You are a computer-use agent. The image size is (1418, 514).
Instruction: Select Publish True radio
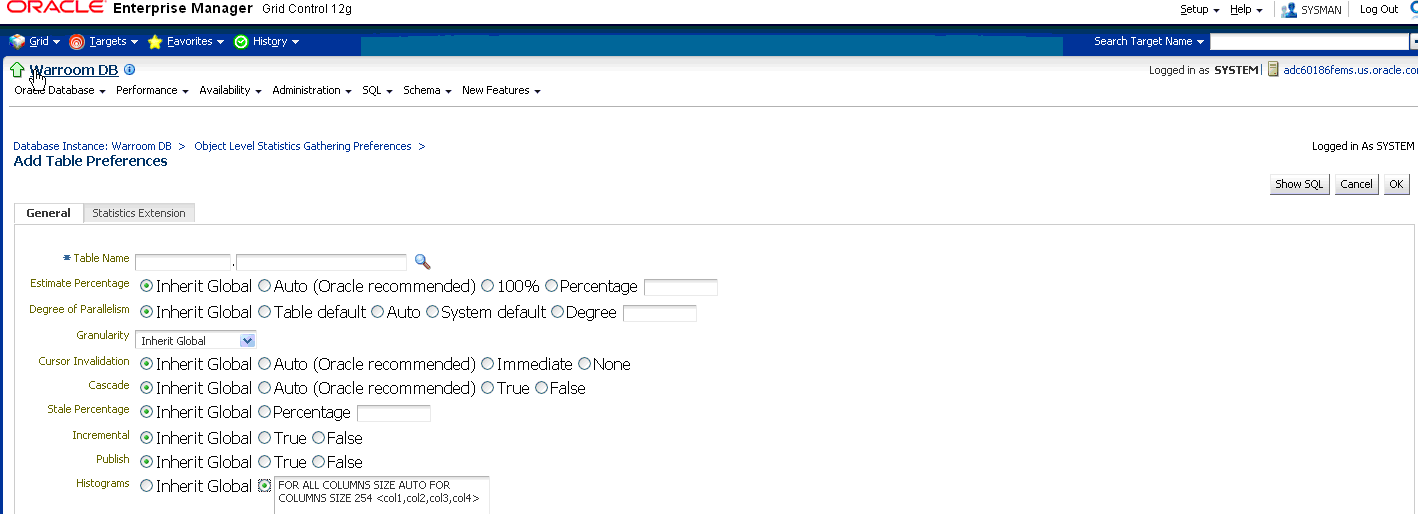(265, 462)
